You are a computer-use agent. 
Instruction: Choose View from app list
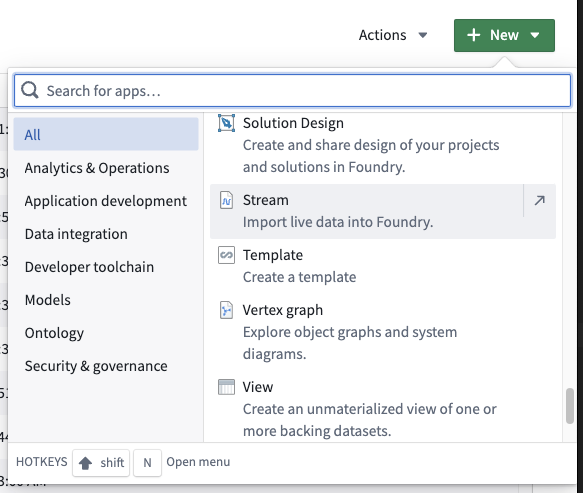[x=383, y=409]
